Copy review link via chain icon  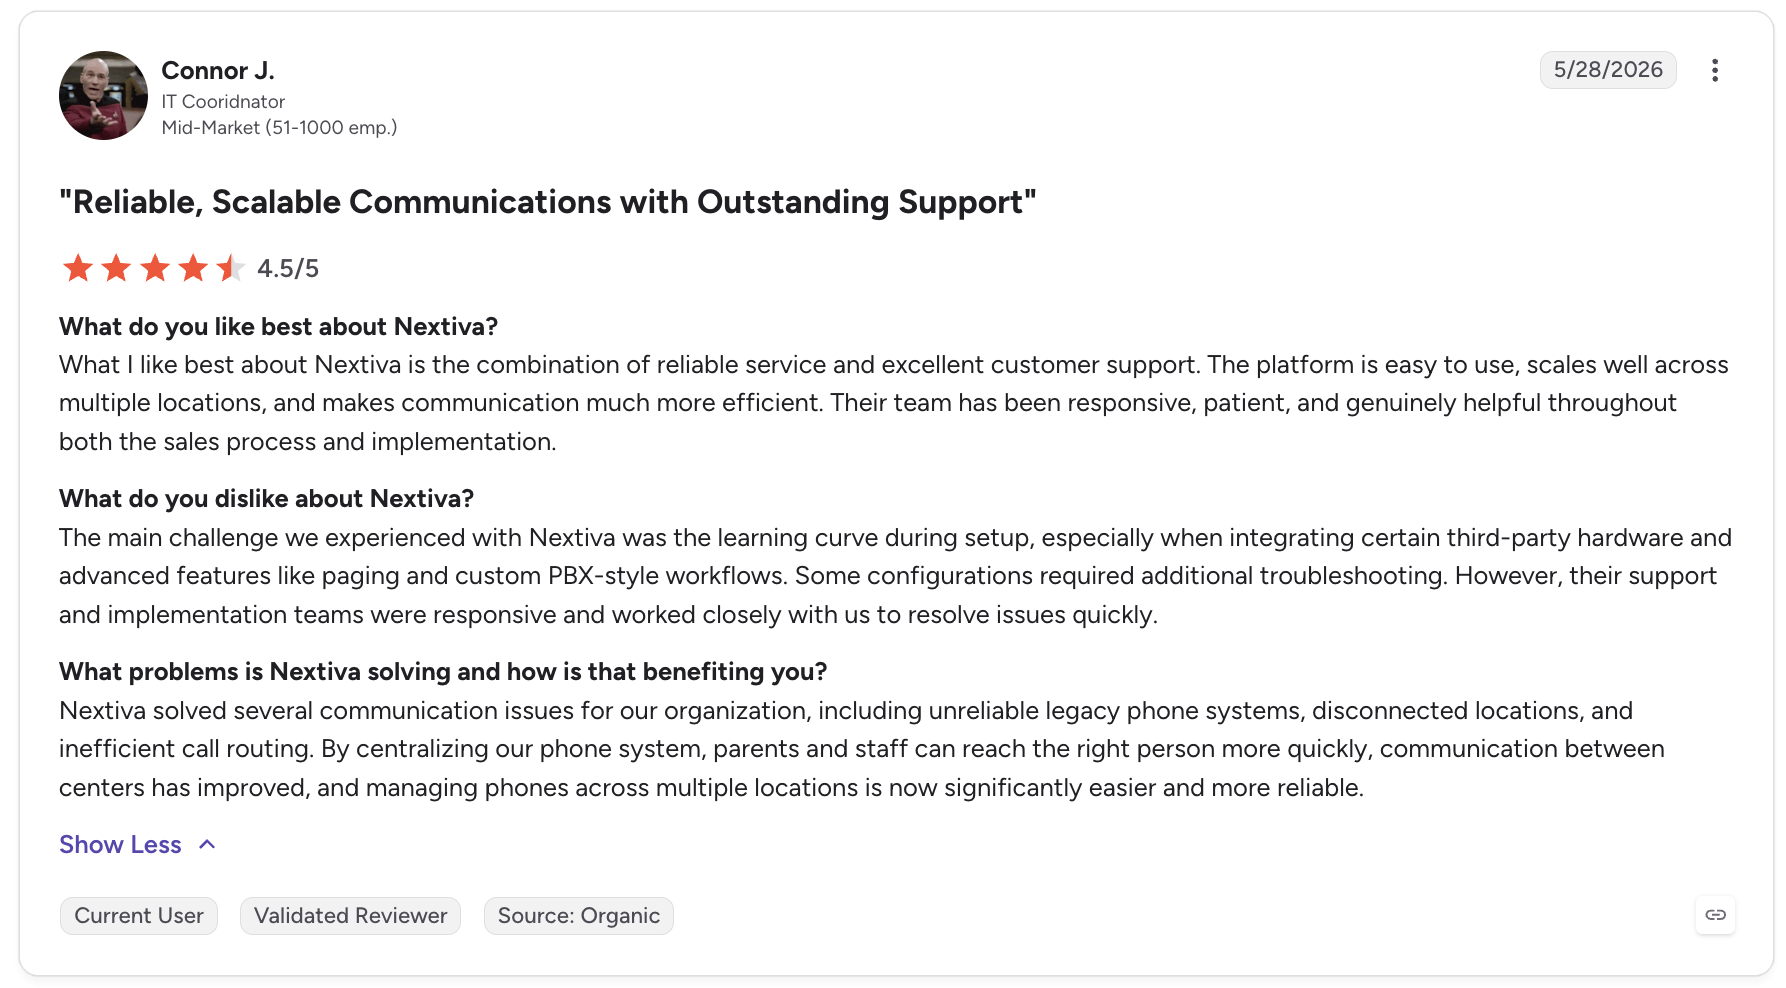1715,915
